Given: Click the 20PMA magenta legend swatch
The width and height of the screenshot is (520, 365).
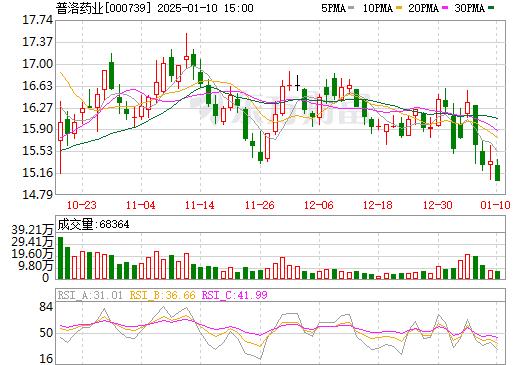Looking at the screenshot, I should (x=445, y=8).
